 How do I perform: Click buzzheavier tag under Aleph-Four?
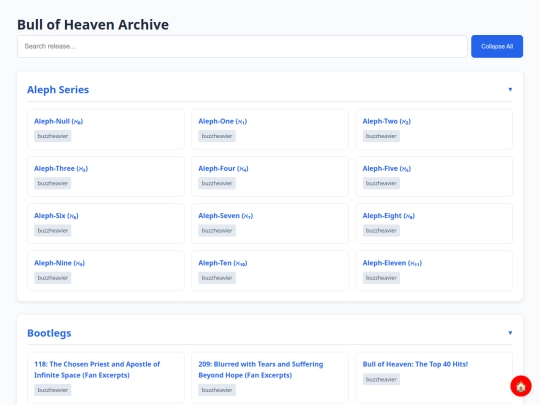click(217, 183)
